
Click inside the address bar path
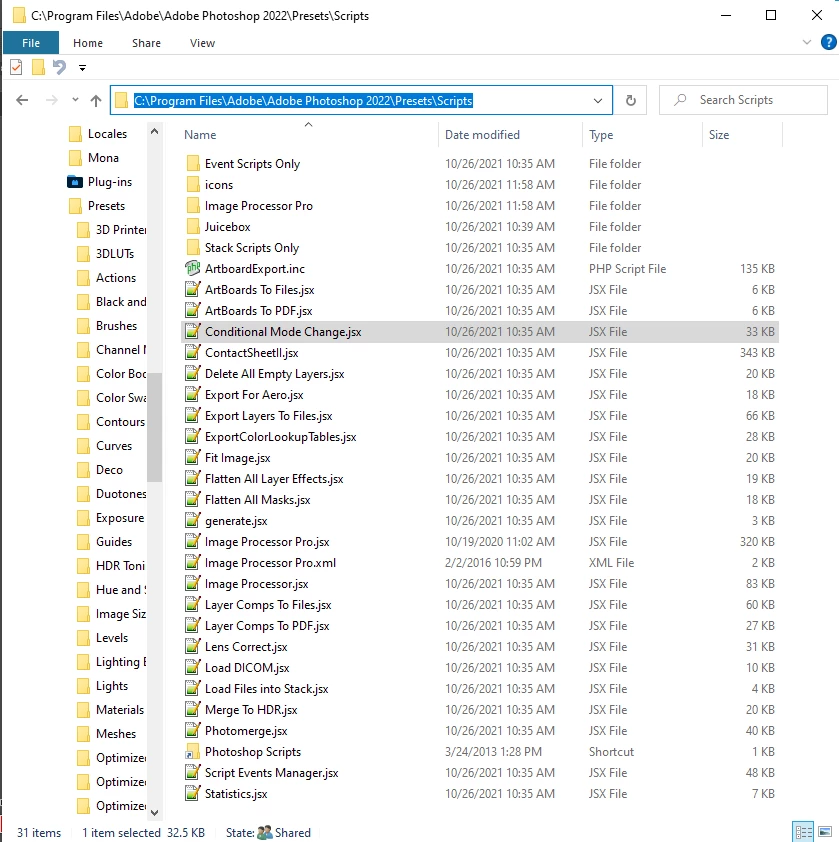(303, 100)
